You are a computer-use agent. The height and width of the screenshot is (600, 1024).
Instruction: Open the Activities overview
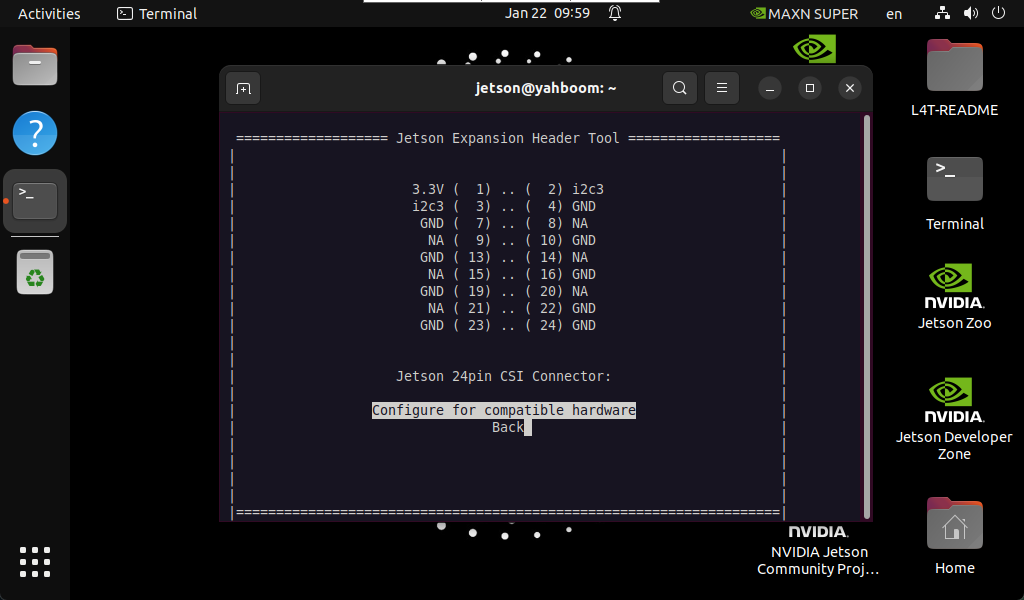(x=49, y=14)
